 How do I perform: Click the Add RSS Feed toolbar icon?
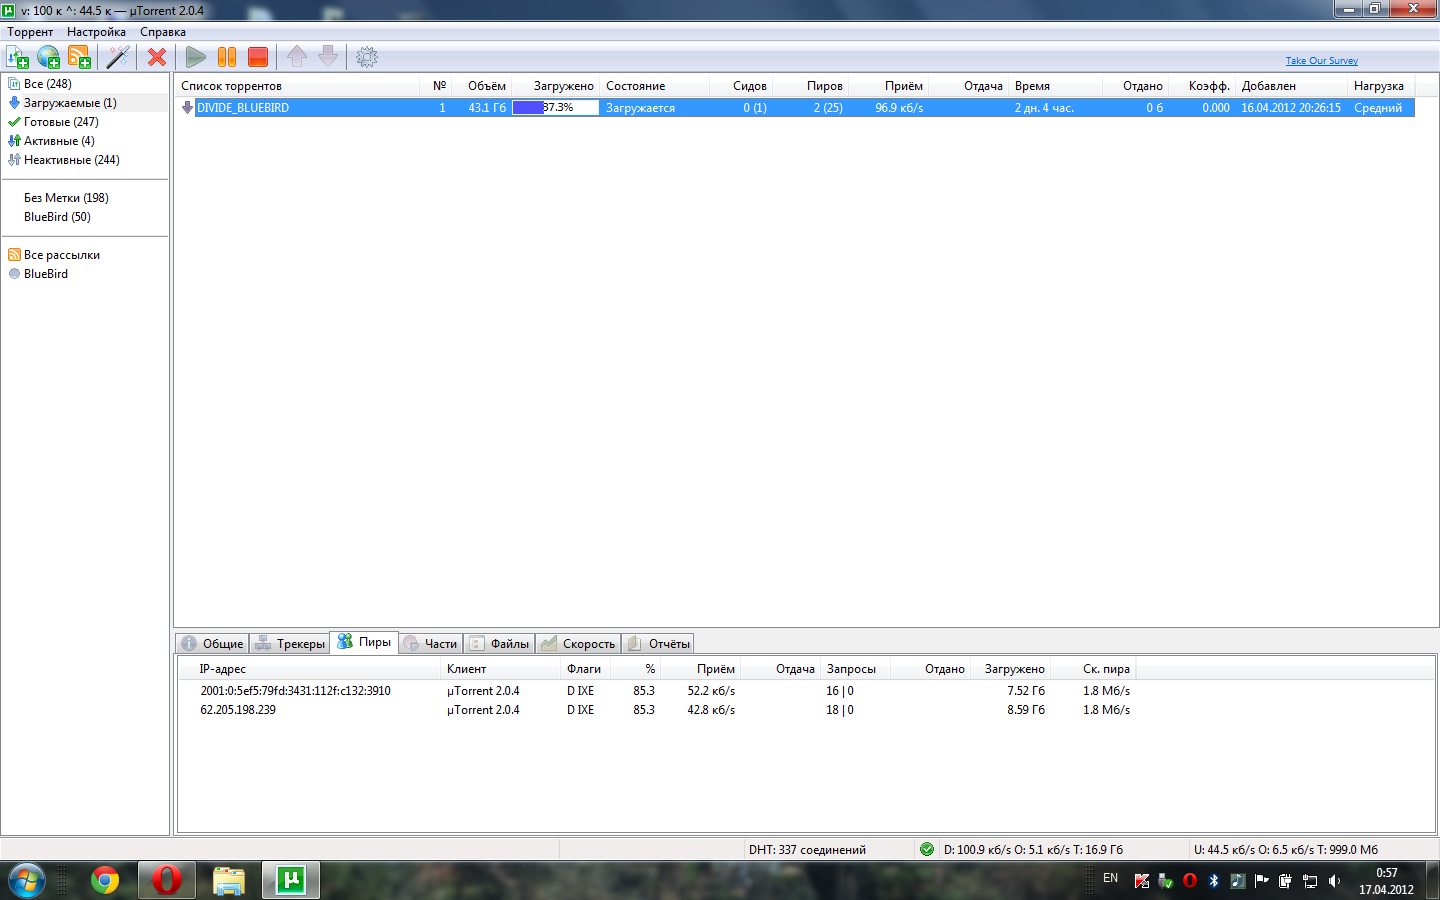[x=79, y=57]
